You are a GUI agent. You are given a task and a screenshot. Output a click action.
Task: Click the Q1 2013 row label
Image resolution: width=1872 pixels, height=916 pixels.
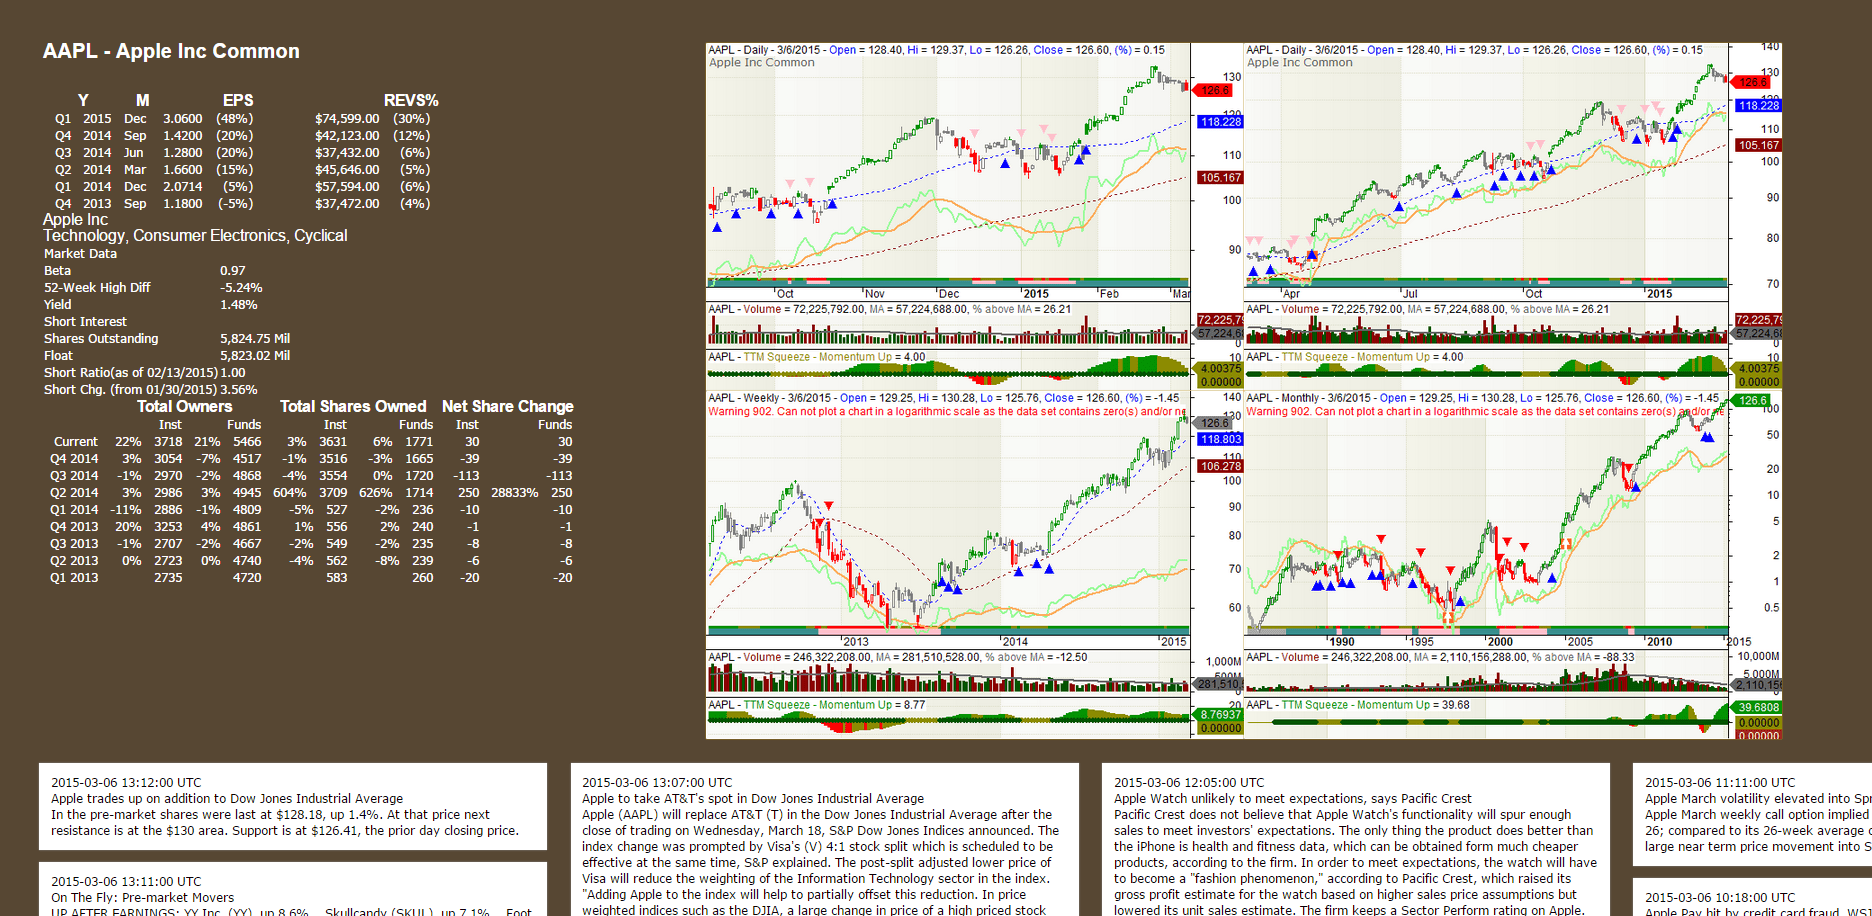(74, 578)
